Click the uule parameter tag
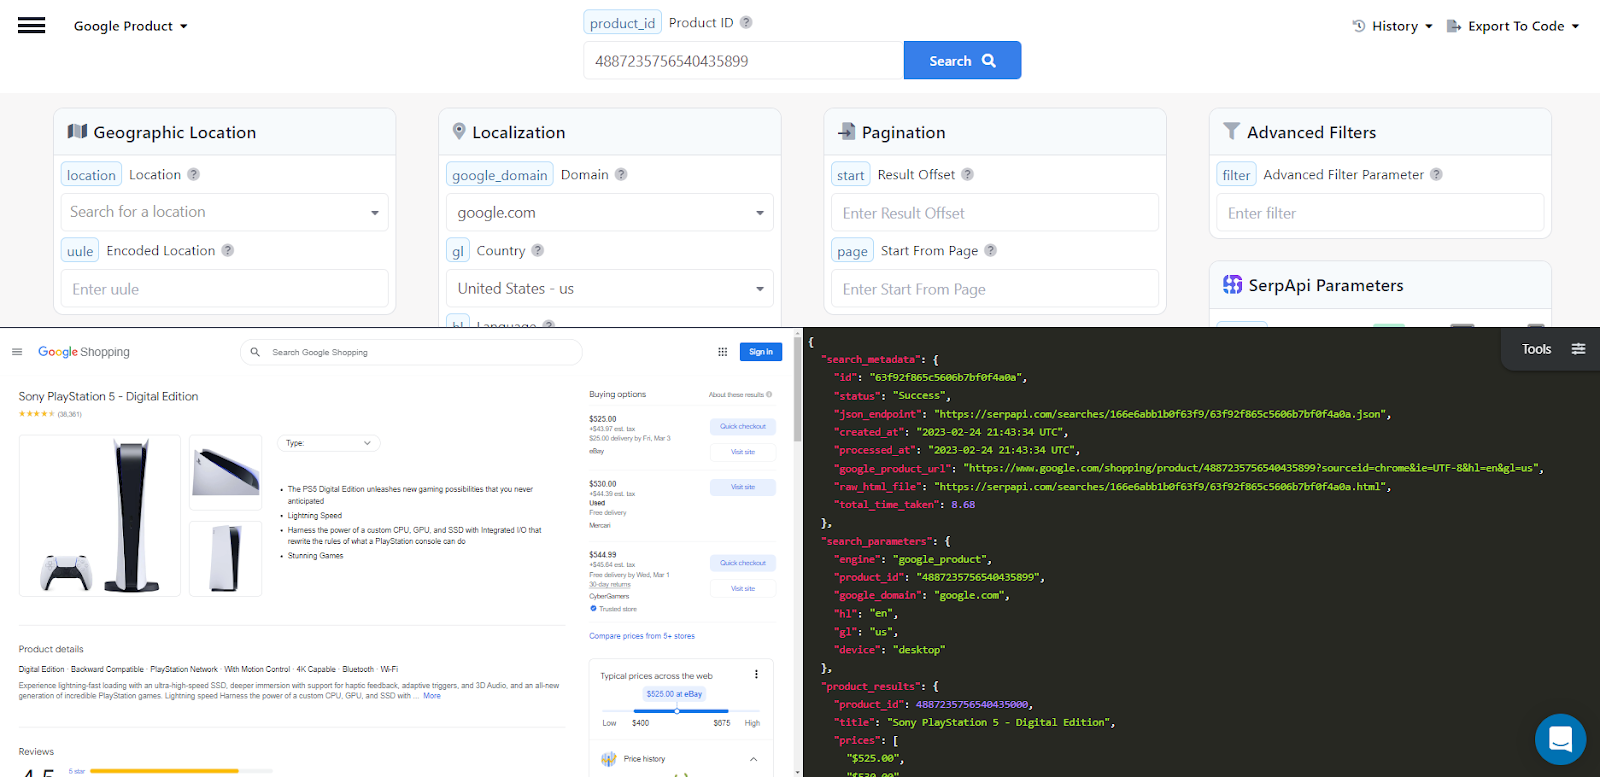 [x=80, y=251]
